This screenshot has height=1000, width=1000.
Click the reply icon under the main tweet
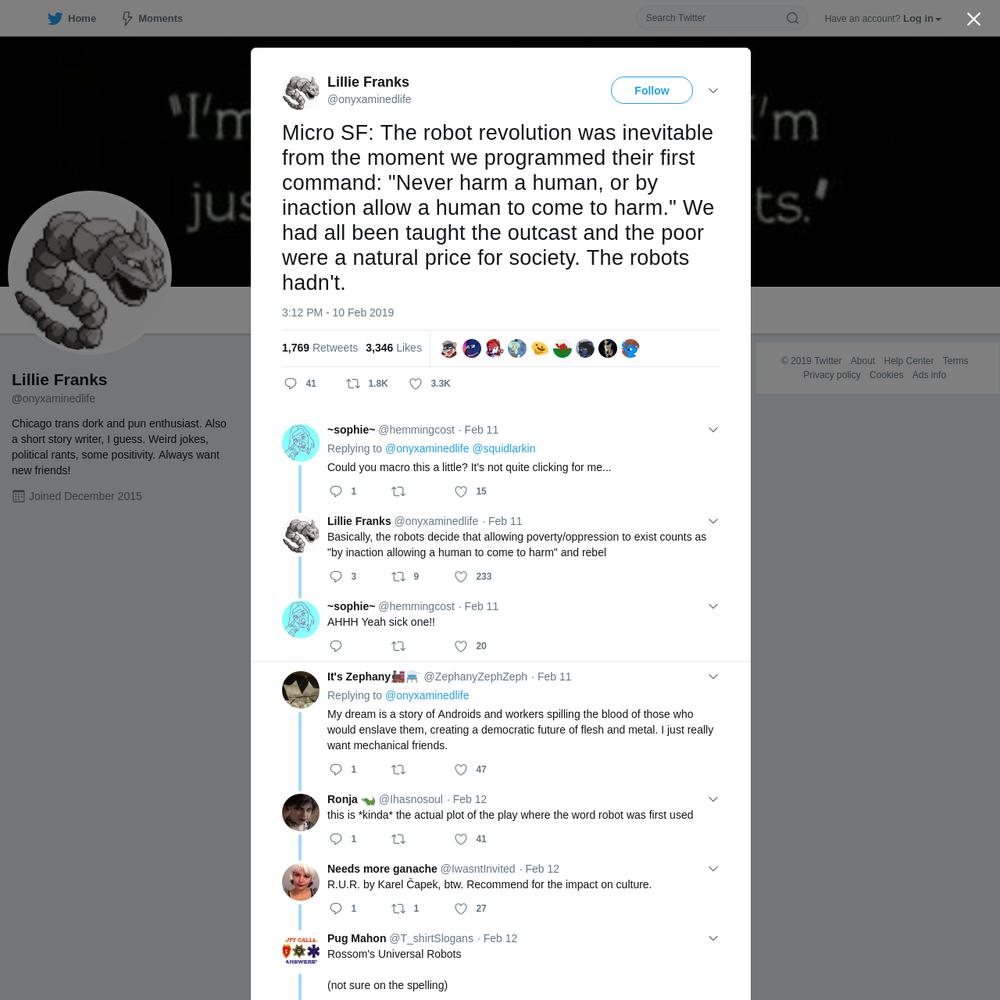pyautogui.click(x=290, y=383)
